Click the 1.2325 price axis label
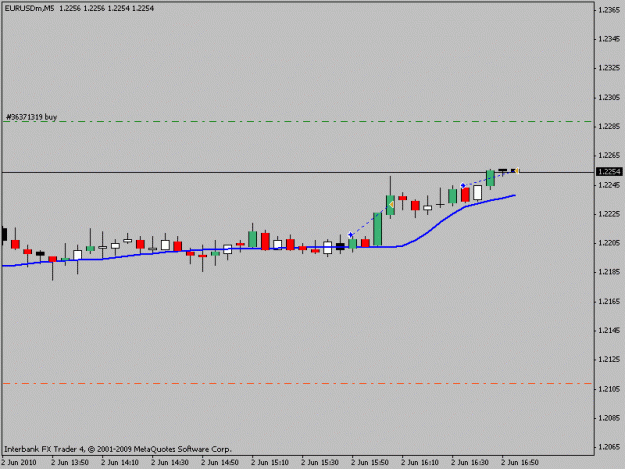This screenshot has height=469, width=625. point(609,68)
